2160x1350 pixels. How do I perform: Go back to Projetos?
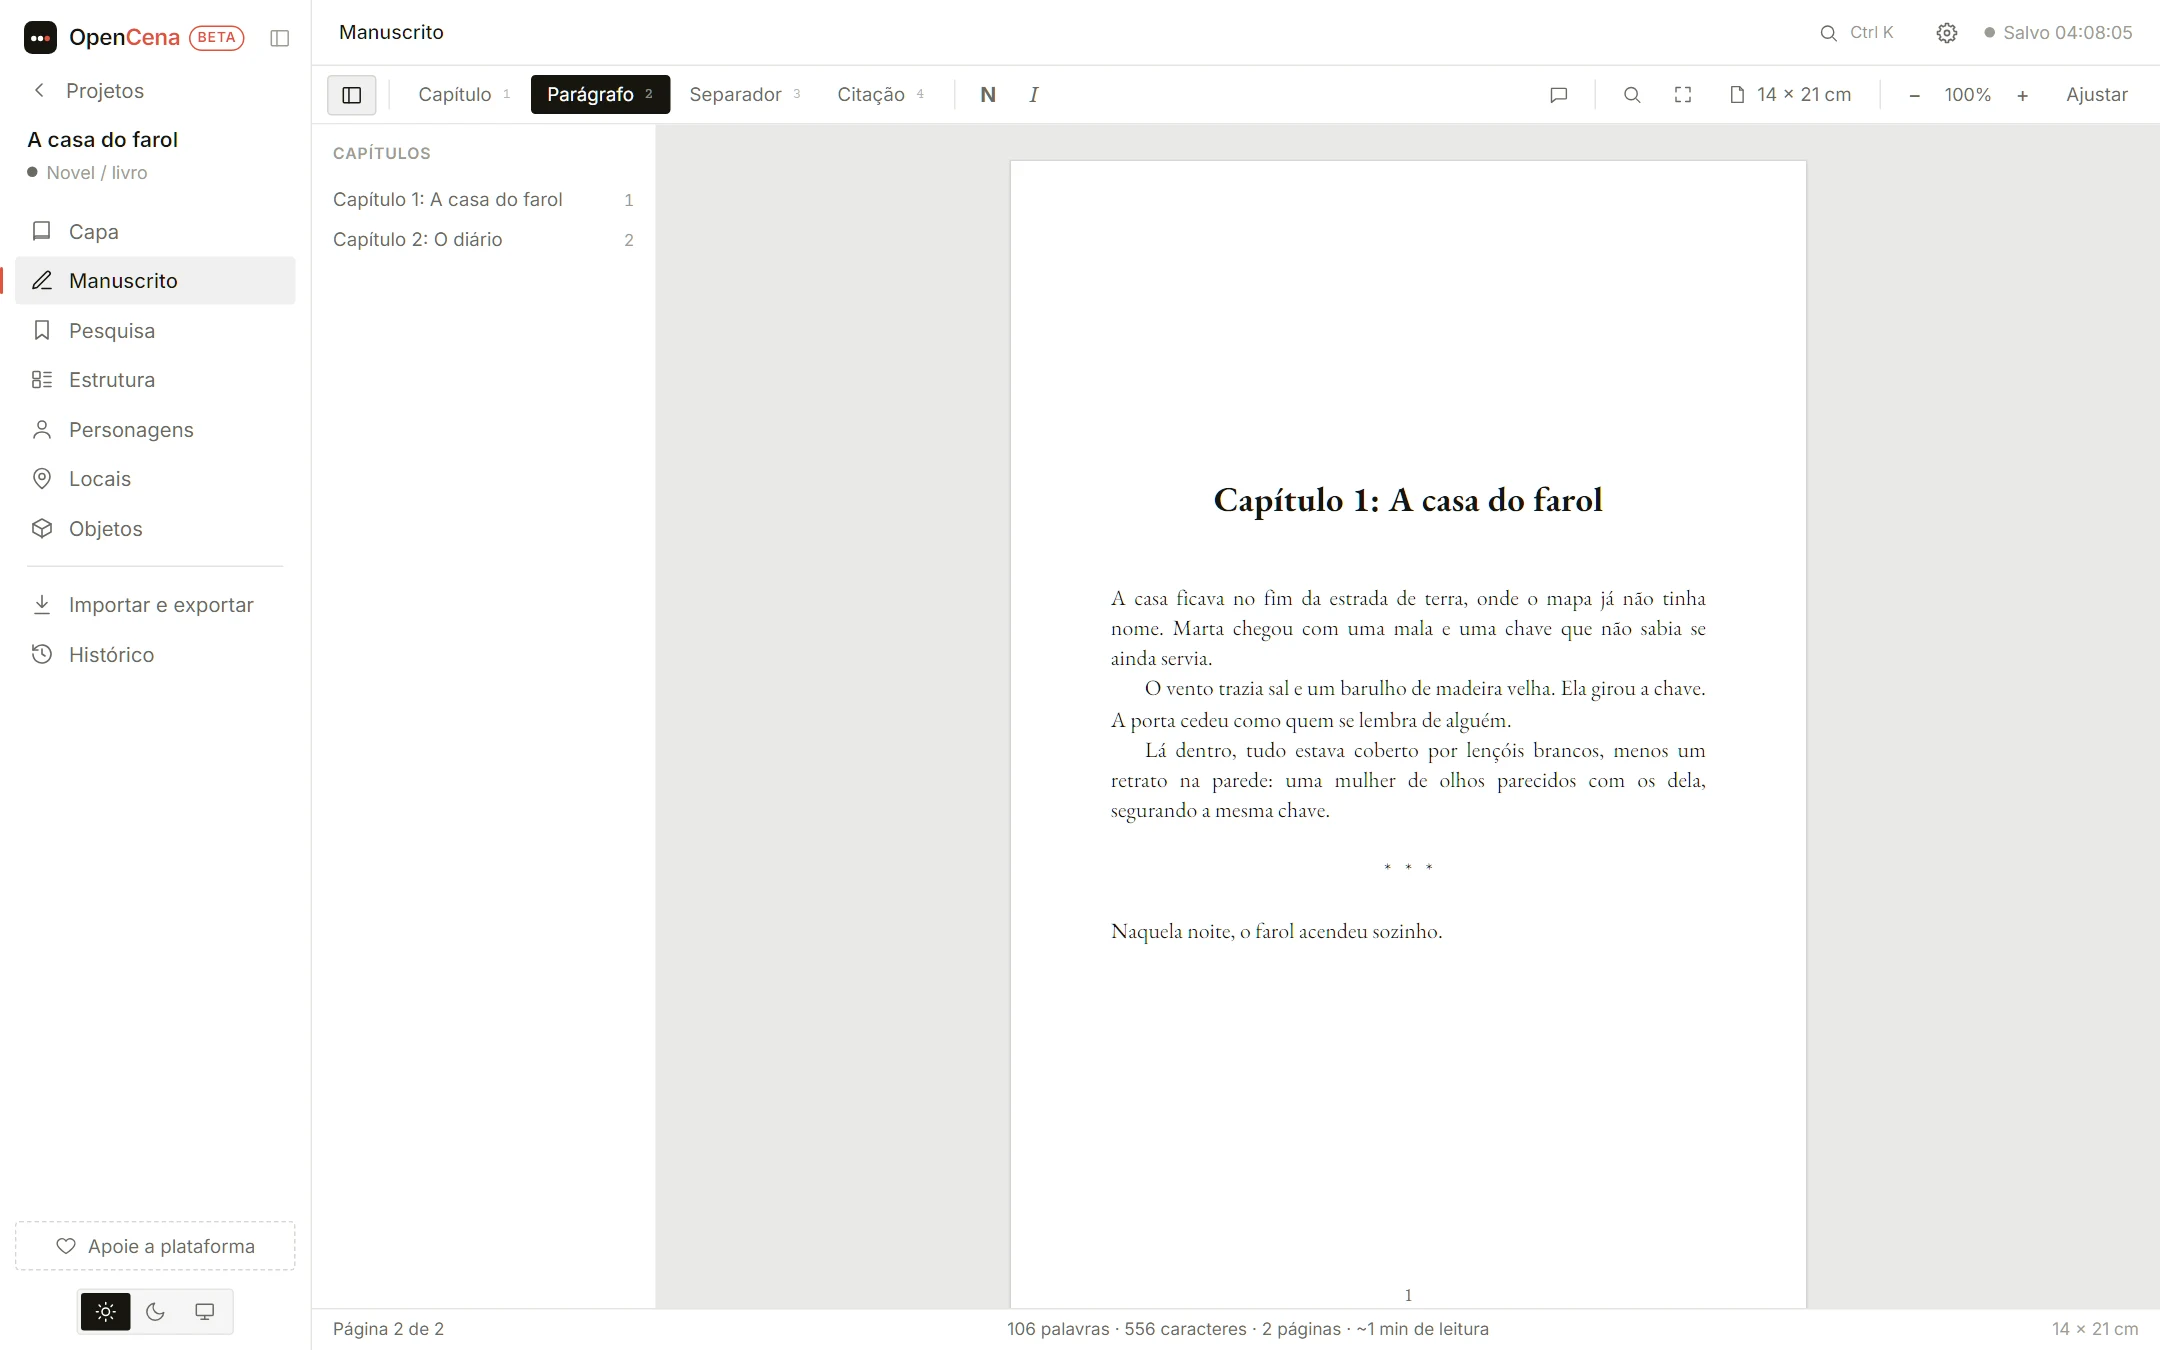pos(88,91)
